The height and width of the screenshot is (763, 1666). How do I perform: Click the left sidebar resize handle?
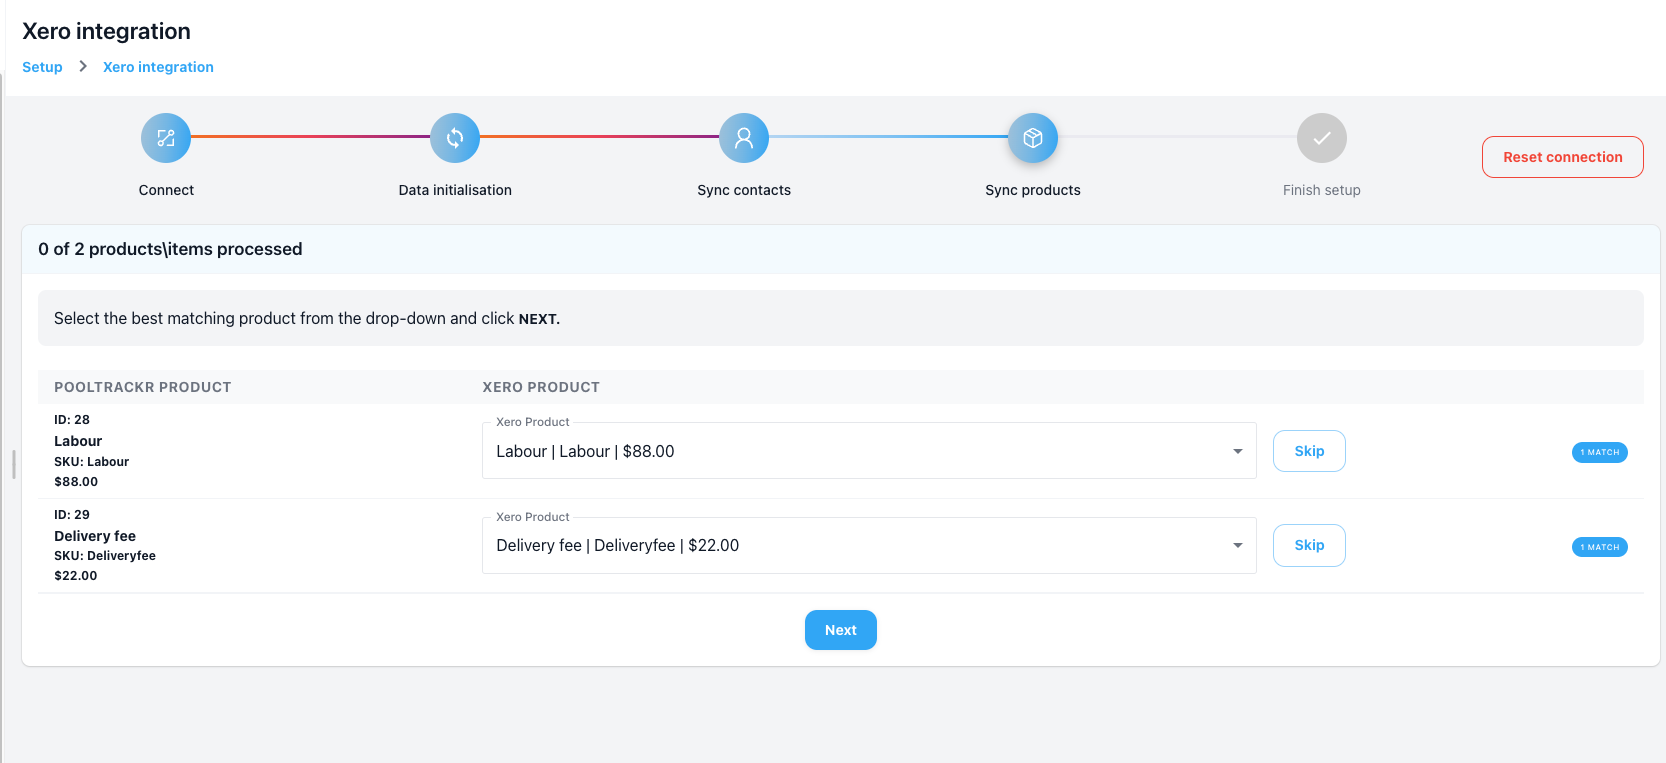(13, 464)
